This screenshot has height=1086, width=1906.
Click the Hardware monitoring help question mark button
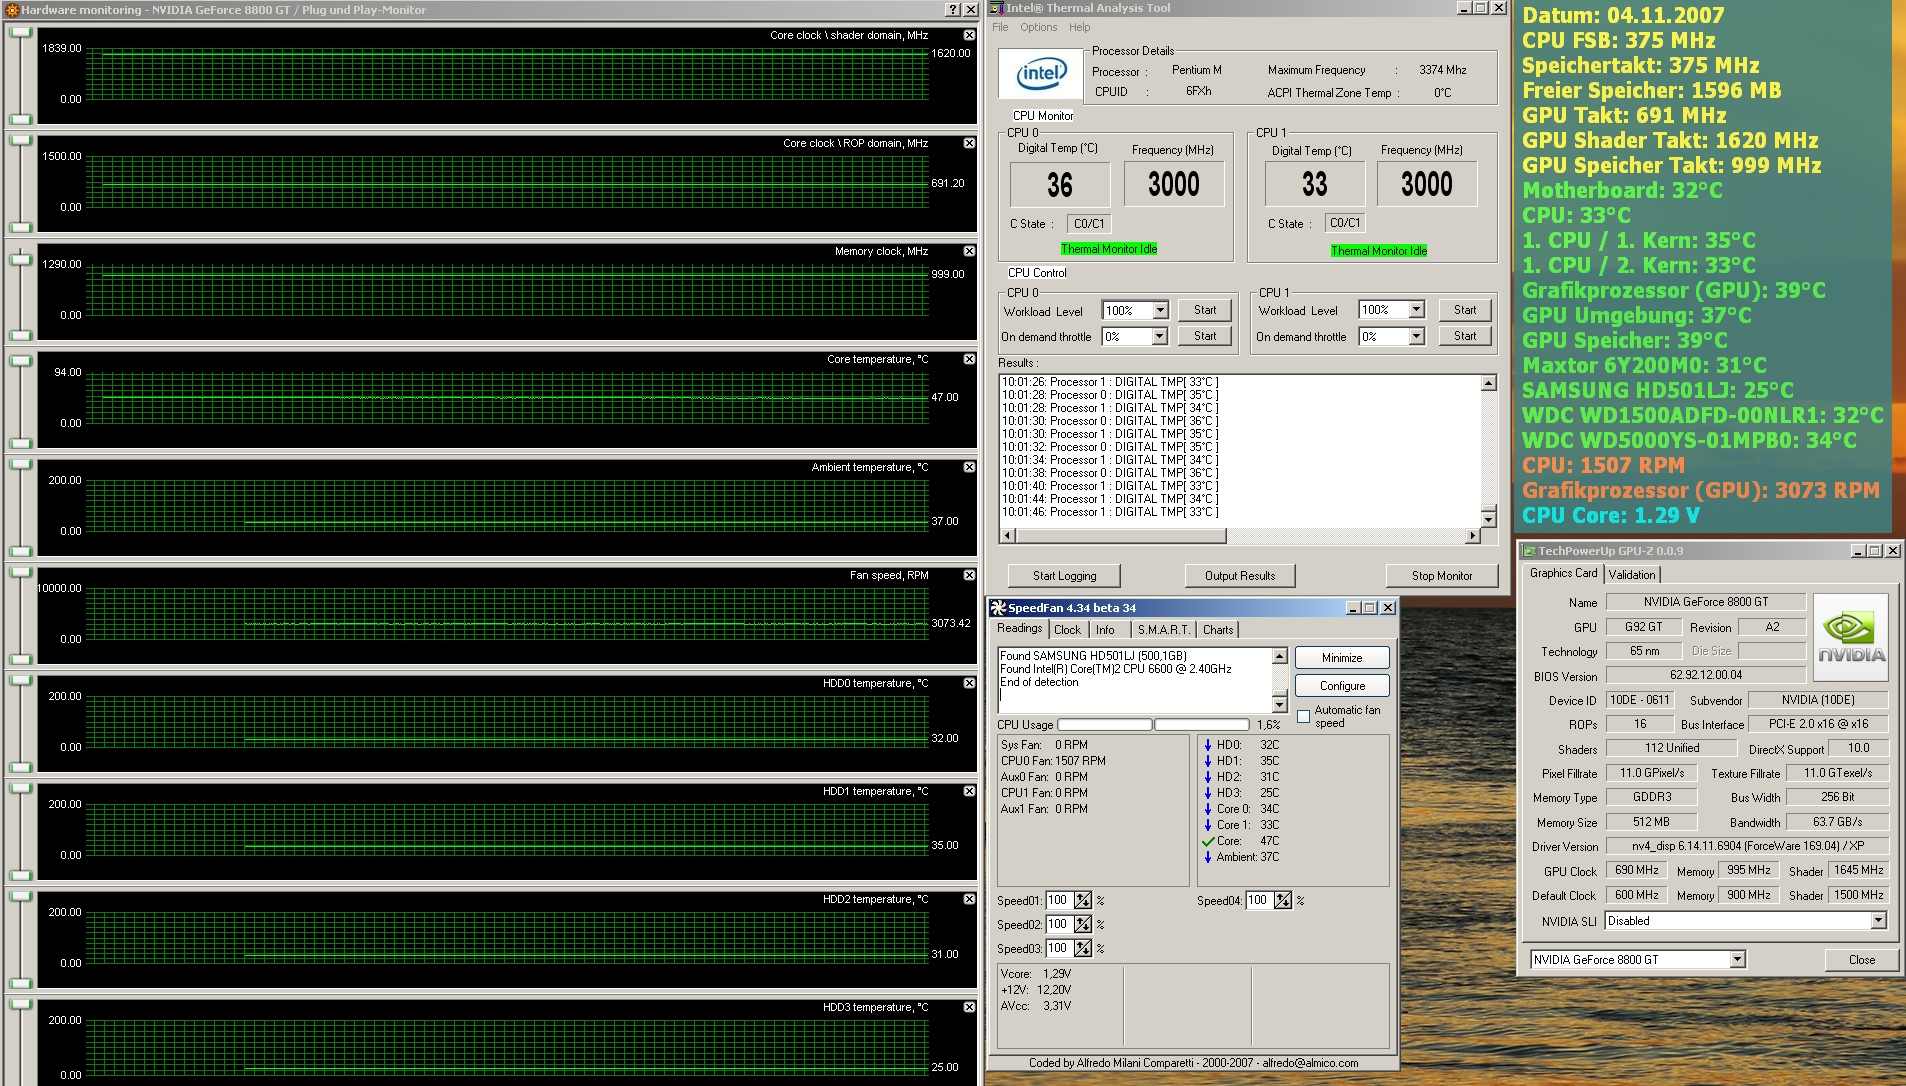952,10
